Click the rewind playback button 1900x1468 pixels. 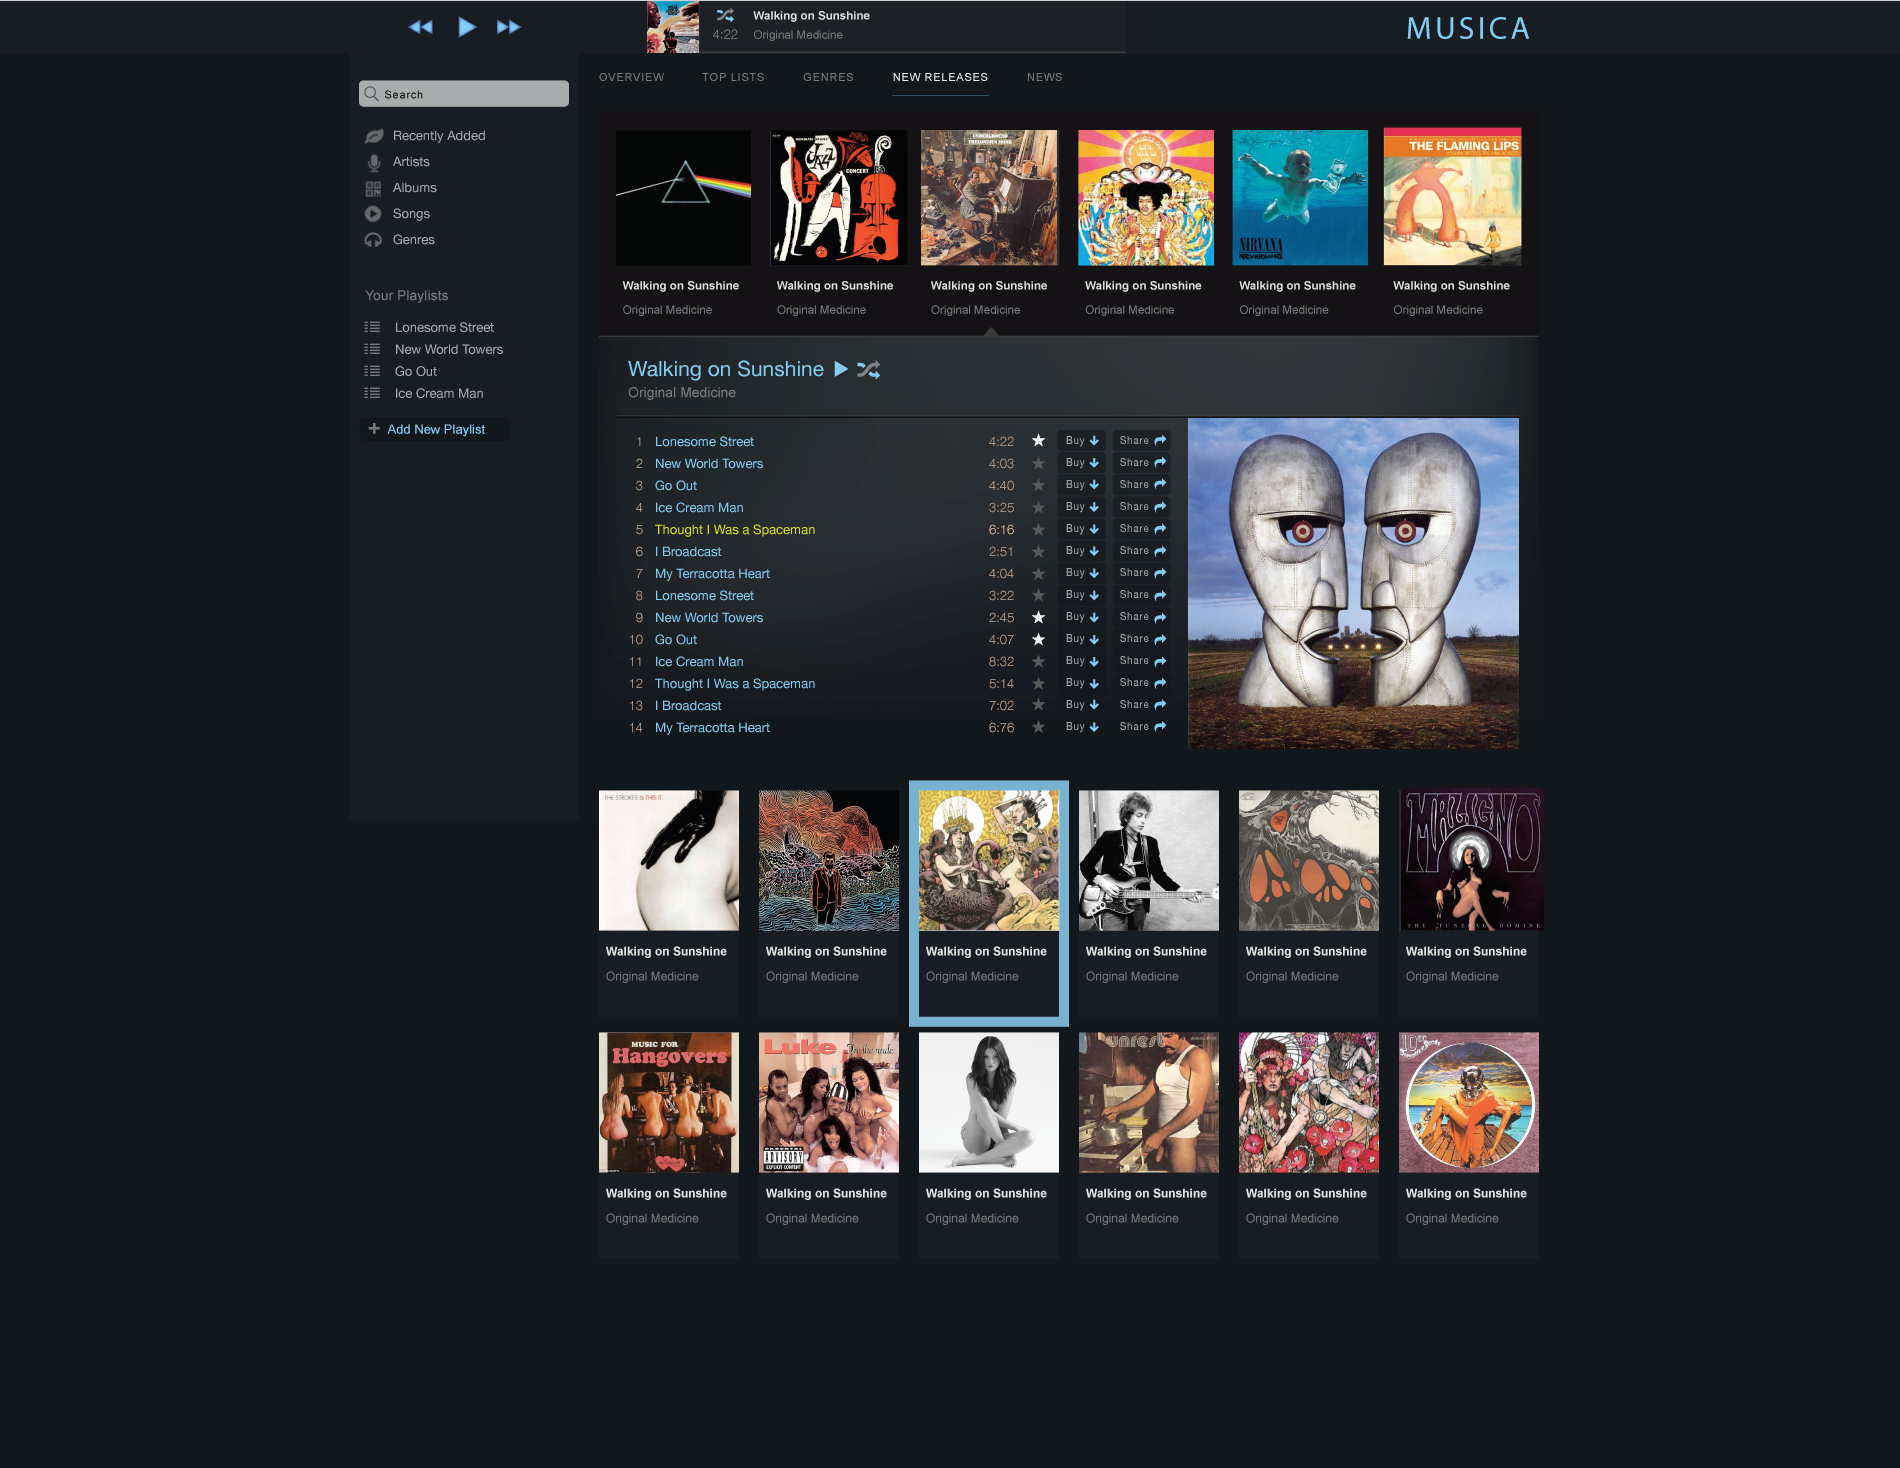[x=421, y=27]
